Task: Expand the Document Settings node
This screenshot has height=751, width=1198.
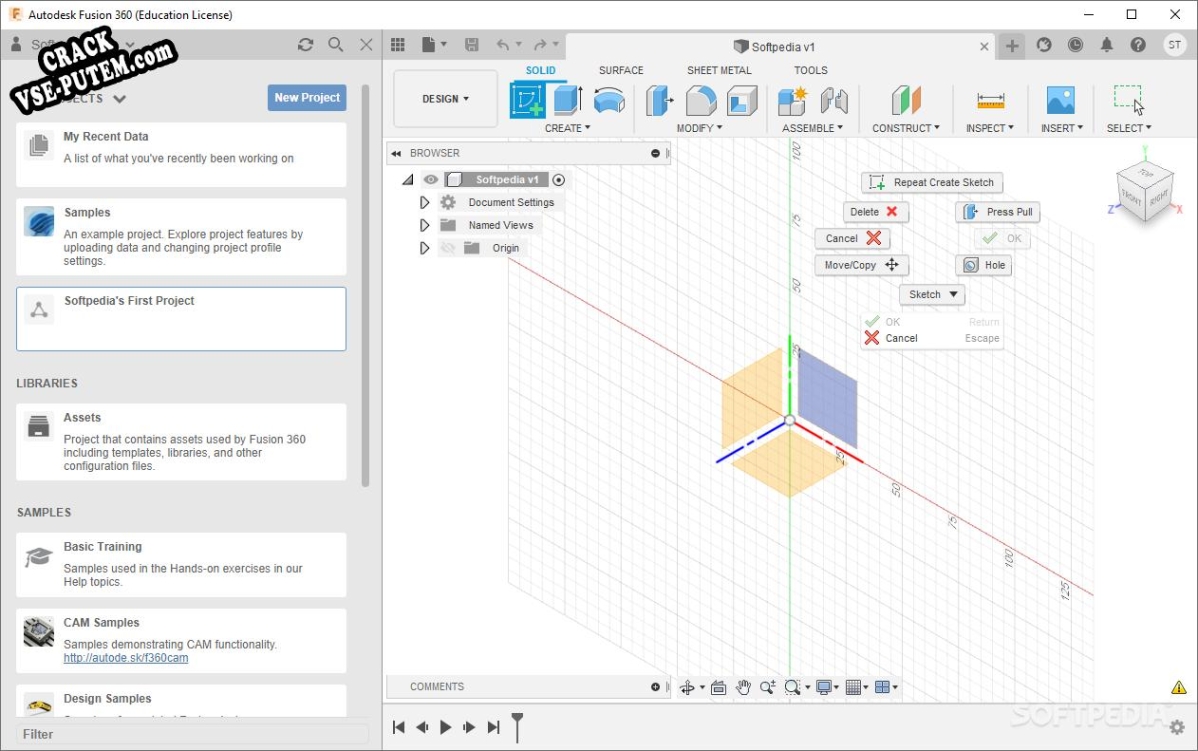Action: (x=424, y=202)
